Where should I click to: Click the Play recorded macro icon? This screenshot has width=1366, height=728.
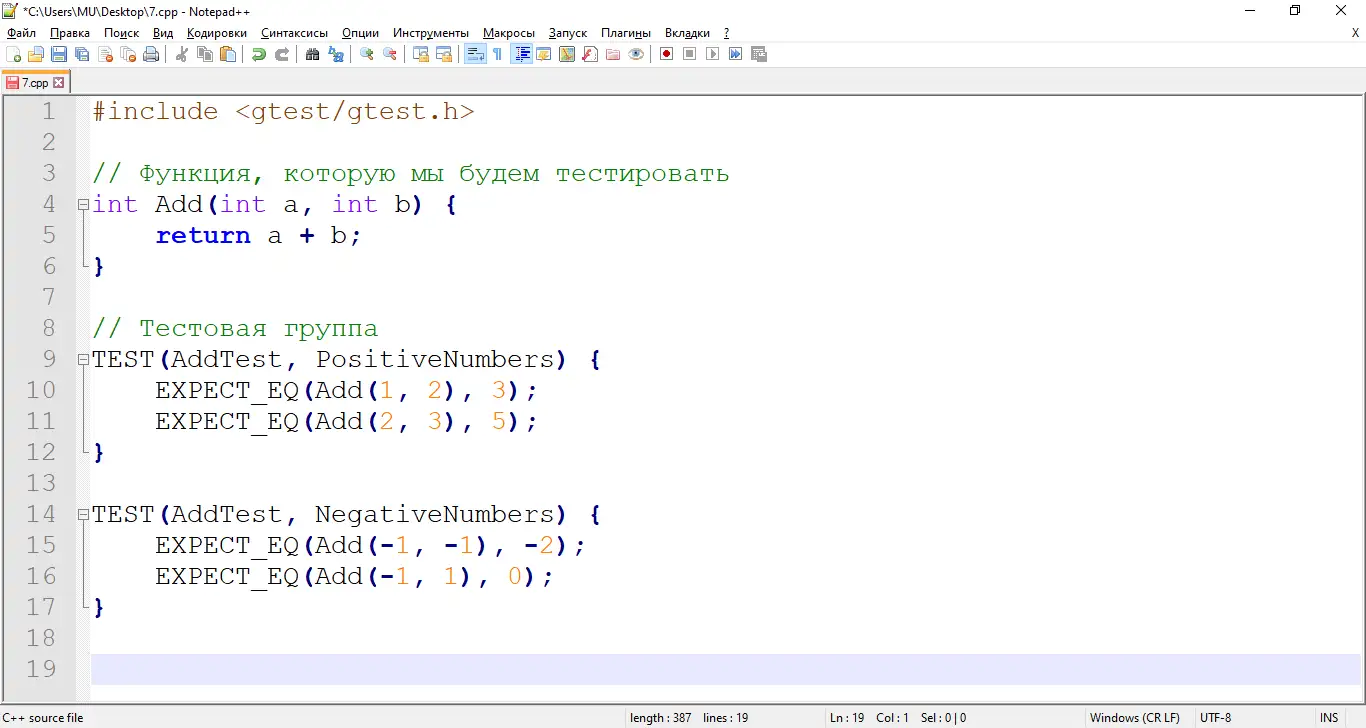point(713,54)
